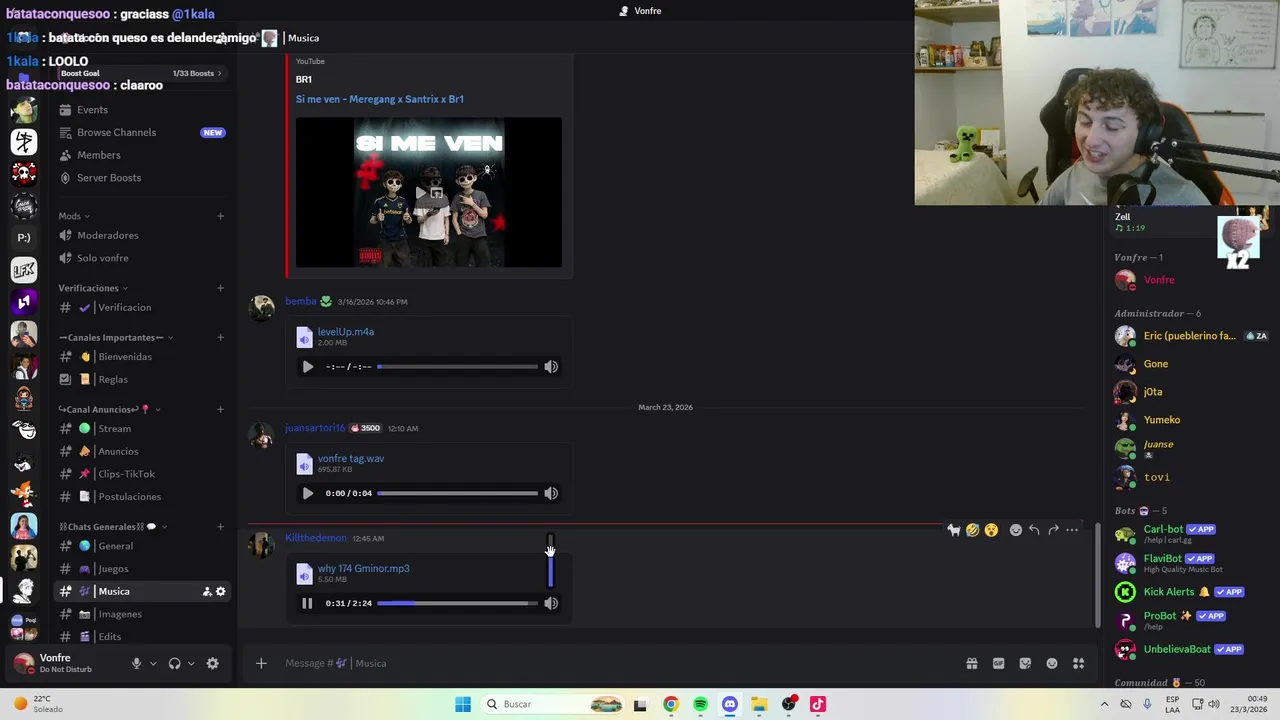Open Spotify from the Windows taskbar

pyautogui.click(x=700, y=704)
